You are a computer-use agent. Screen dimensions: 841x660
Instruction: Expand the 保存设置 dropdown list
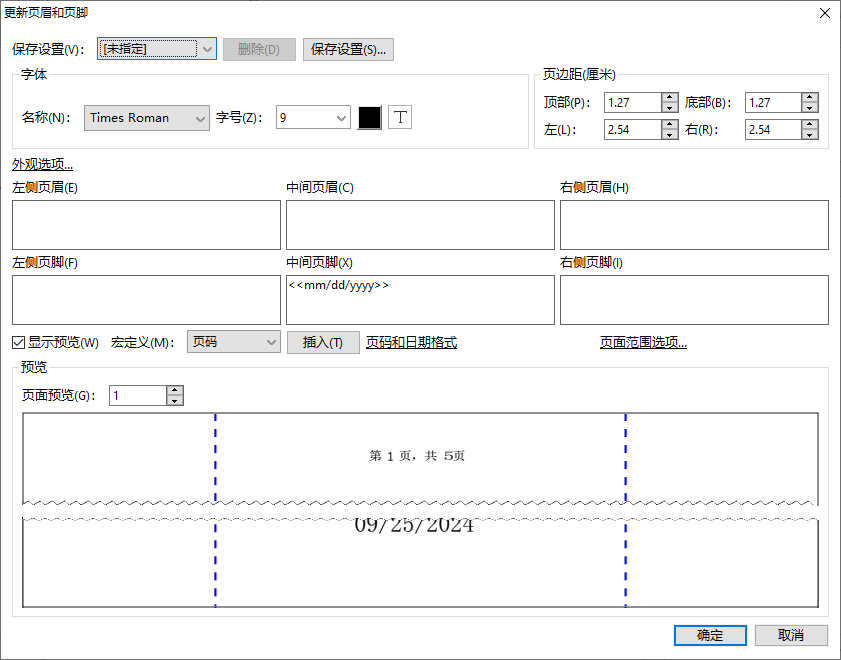coord(206,48)
